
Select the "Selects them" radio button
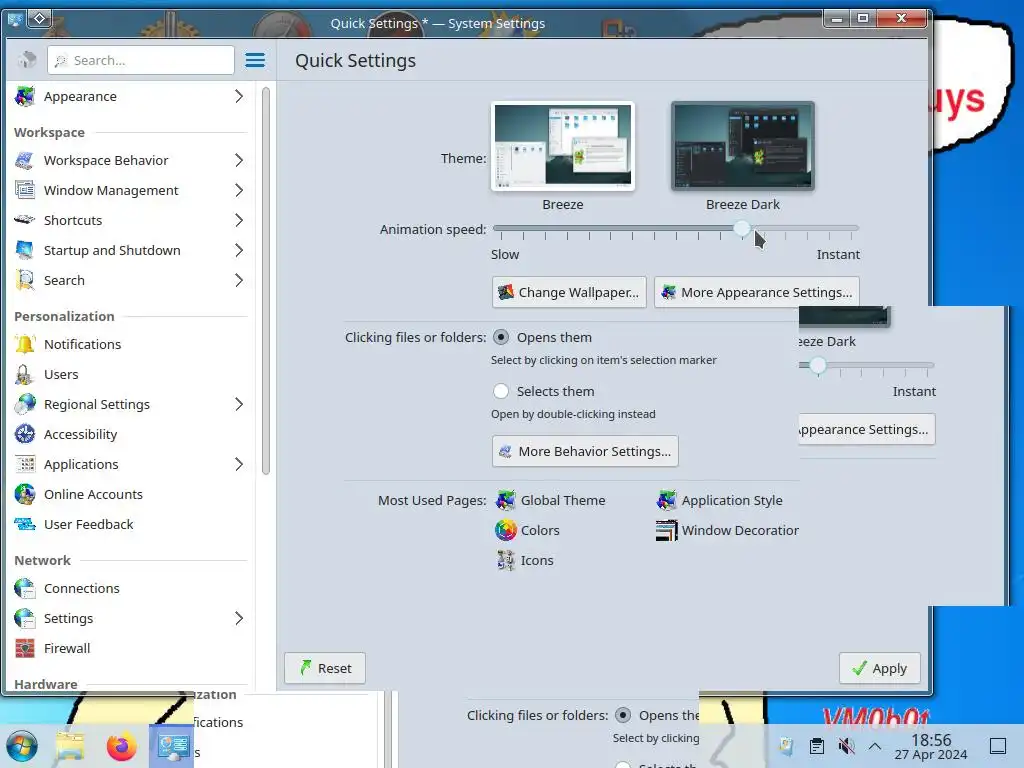501,391
